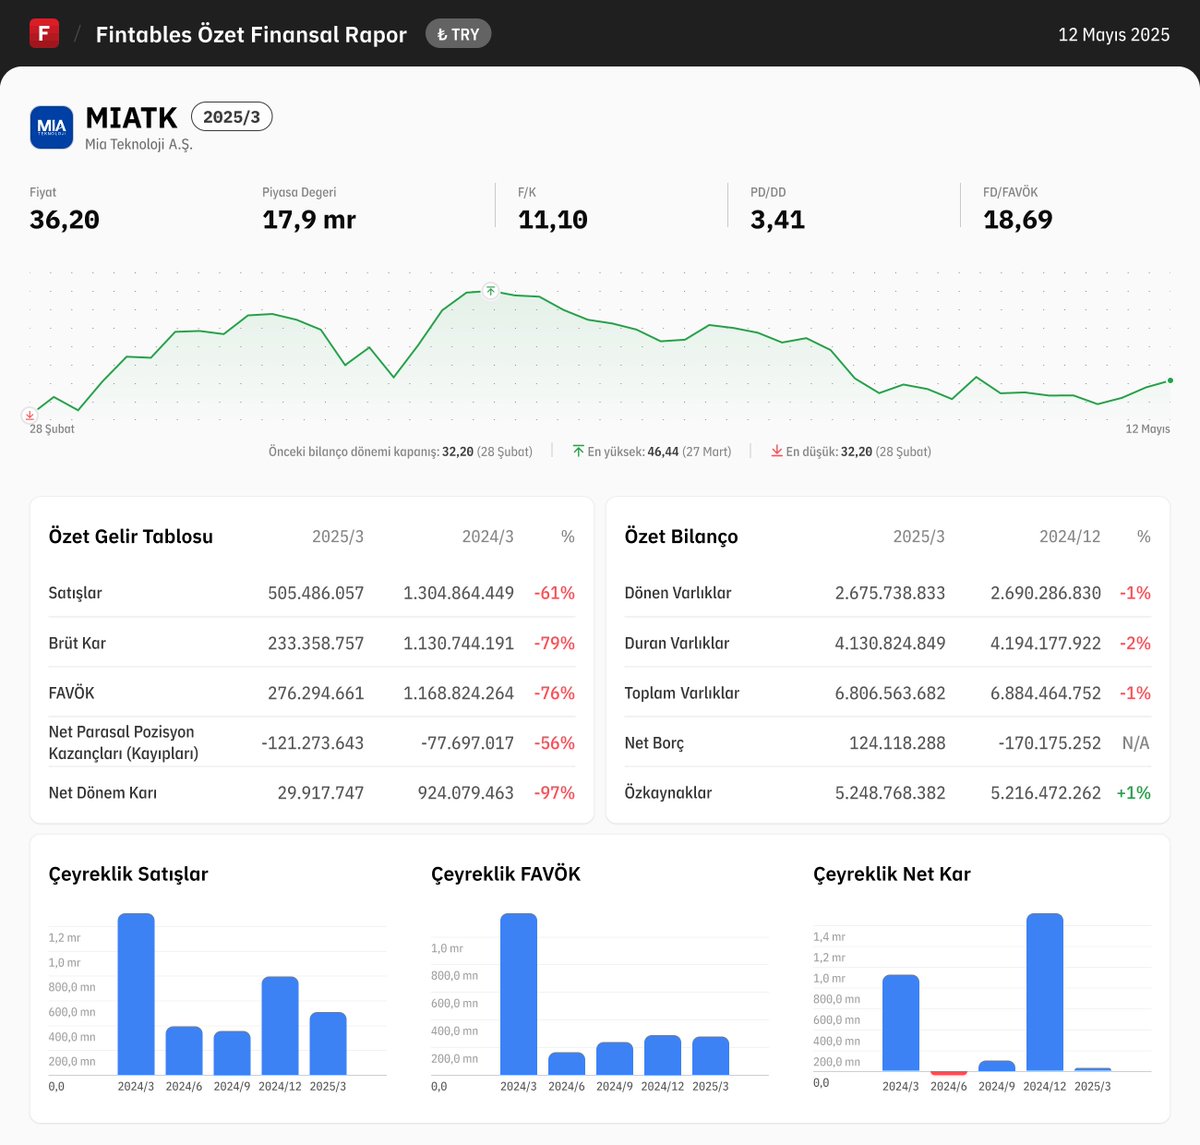
Task: Open the 2025/3 period dropdown next to MIATK
Action: [x=231, y=116]
